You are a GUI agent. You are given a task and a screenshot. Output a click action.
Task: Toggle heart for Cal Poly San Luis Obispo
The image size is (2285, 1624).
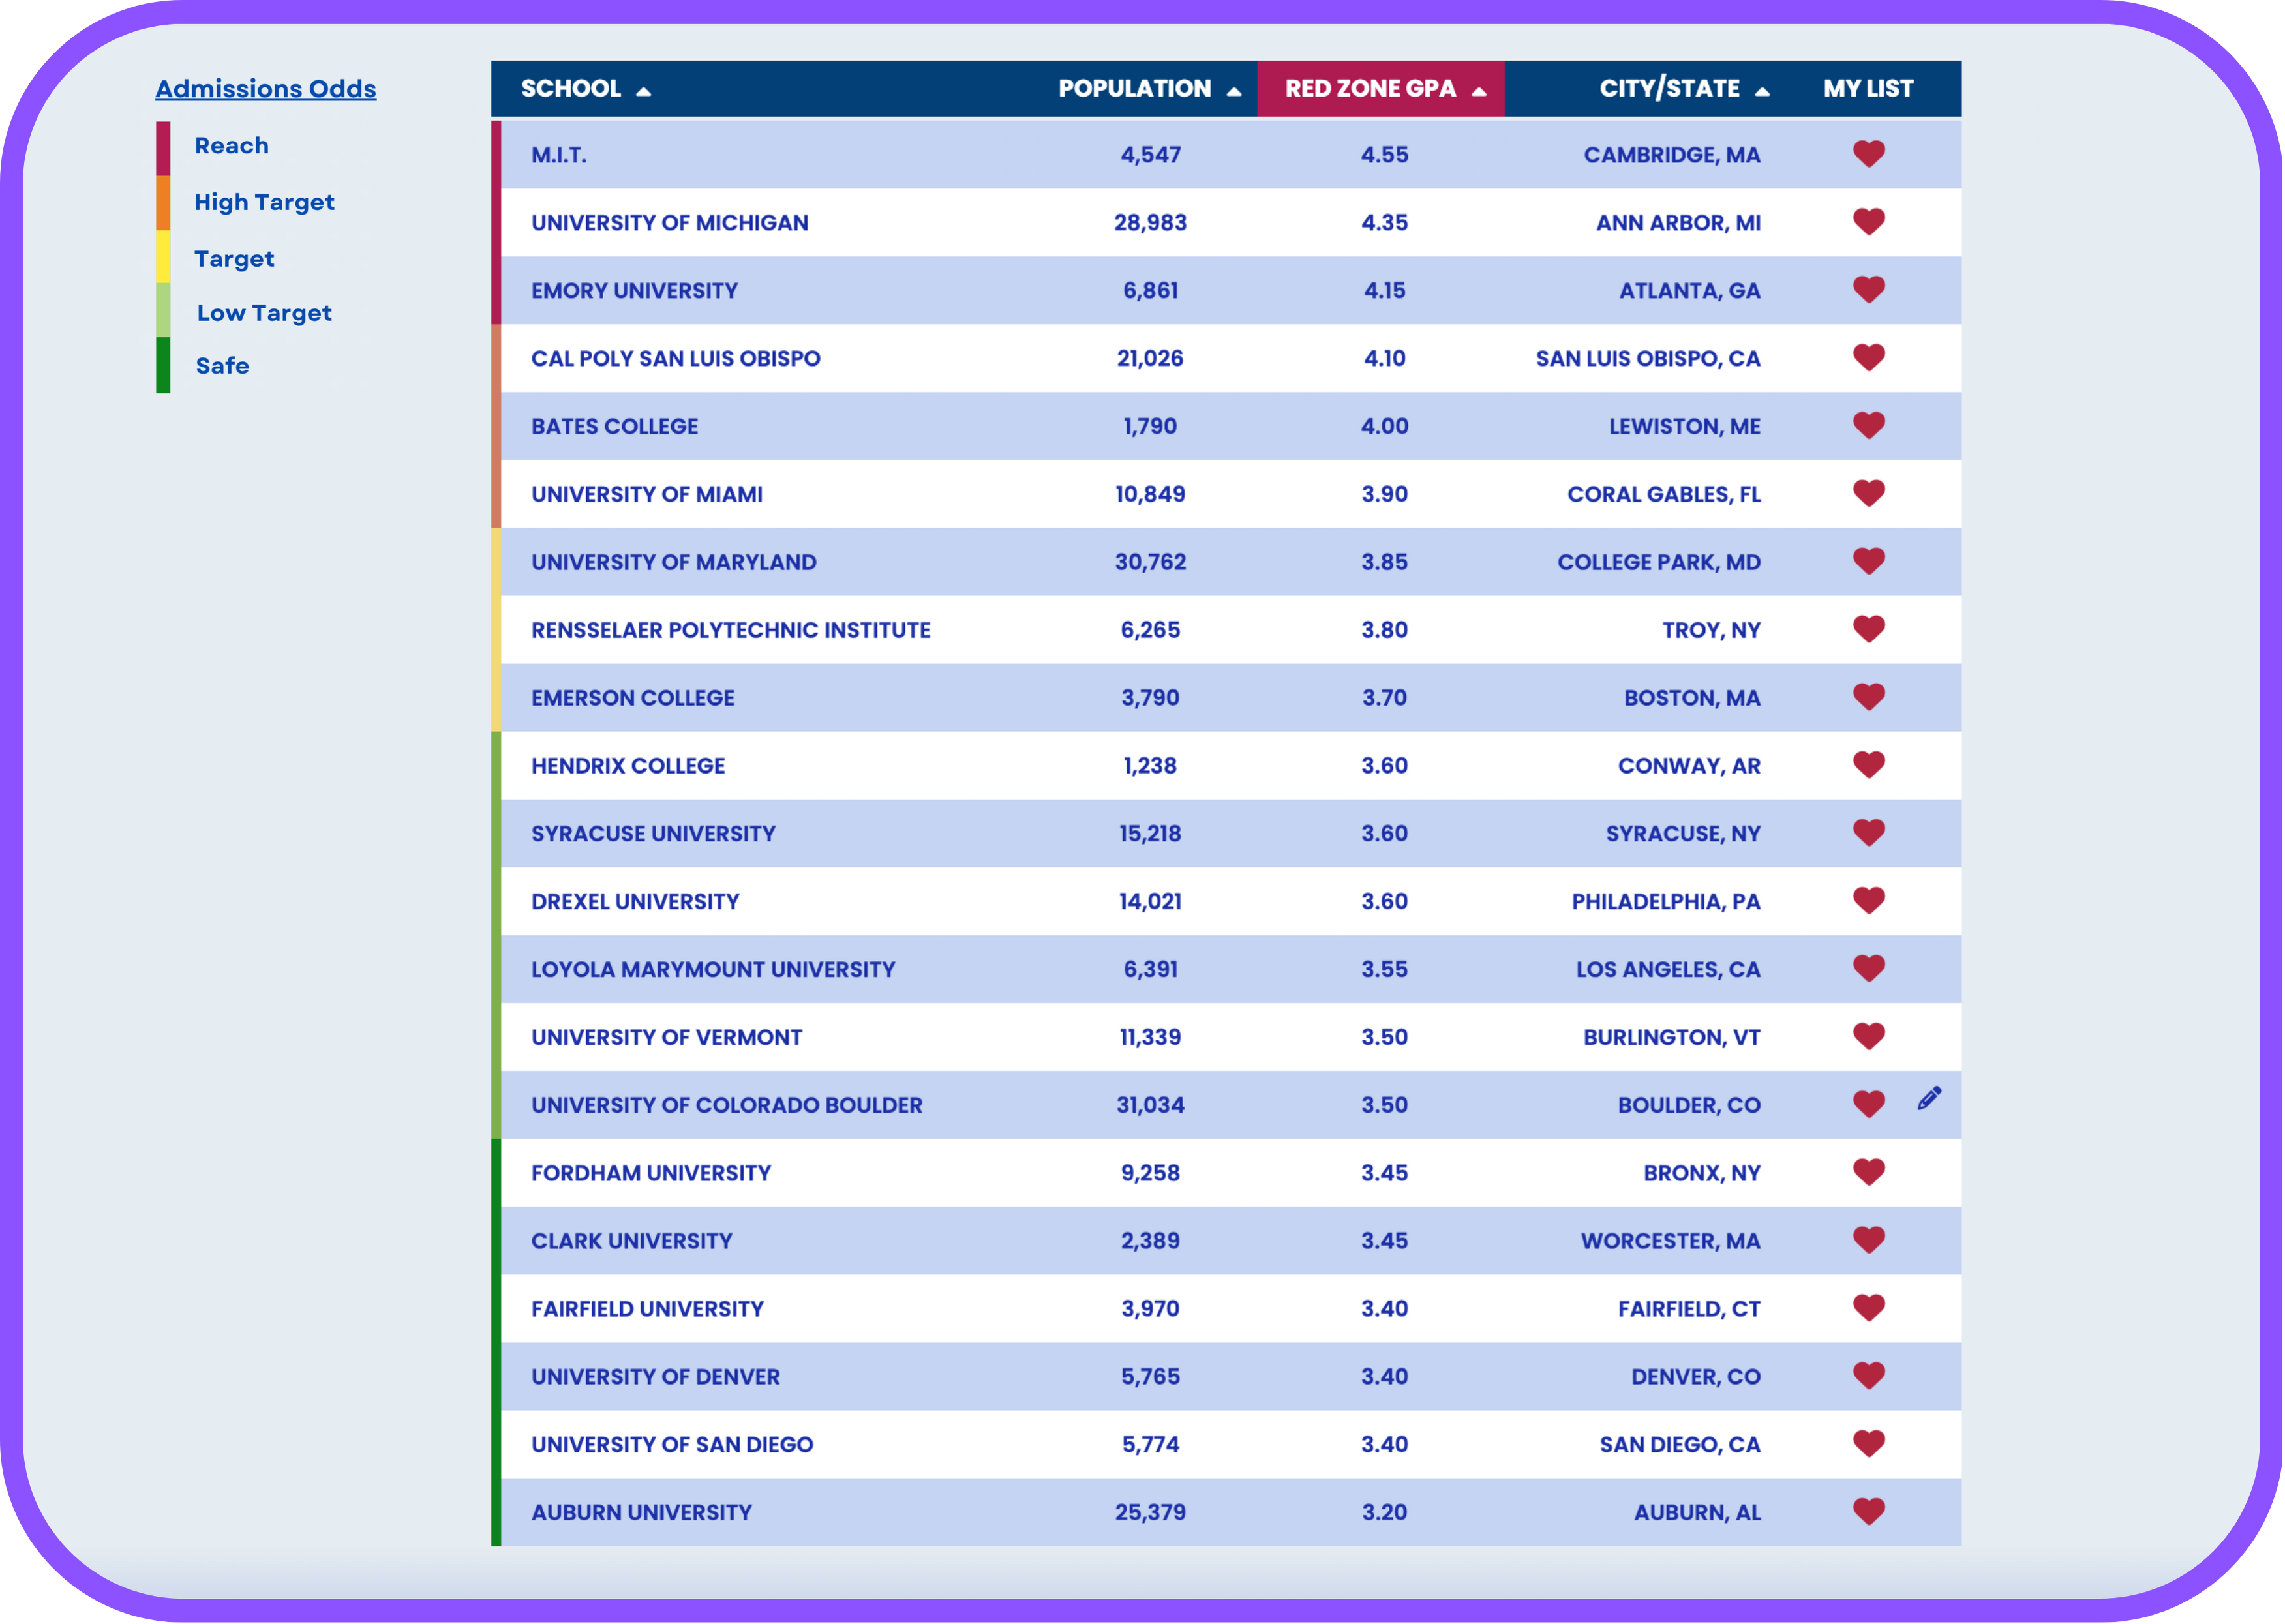pyautogui.click(x=1869, y=358)
